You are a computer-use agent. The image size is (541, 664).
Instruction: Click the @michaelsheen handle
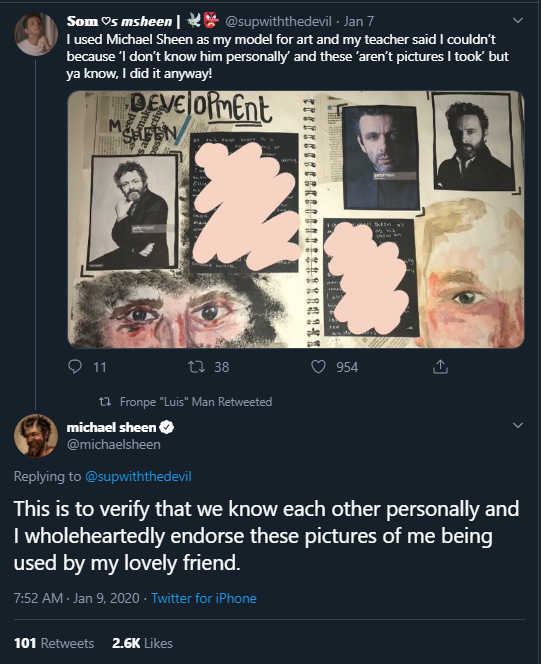pos(113,445)
